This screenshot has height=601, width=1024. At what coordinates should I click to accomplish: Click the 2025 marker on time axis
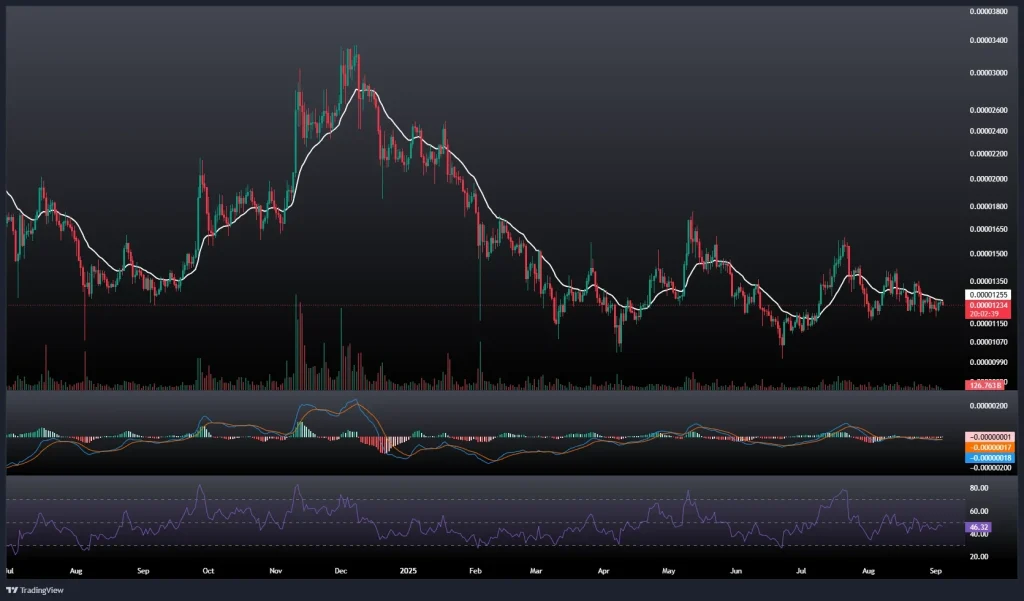point(408,573)
